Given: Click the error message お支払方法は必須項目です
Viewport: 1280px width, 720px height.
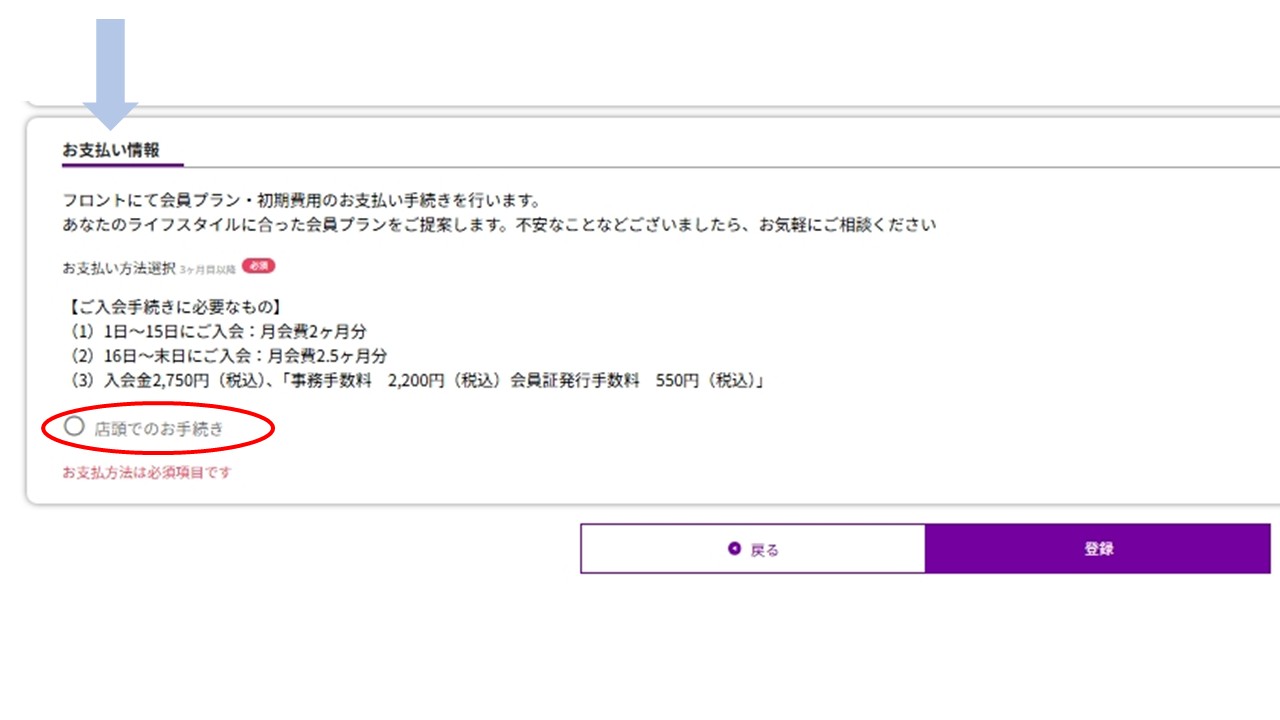Looking at the screenshot, I should (x=146, y=472).
